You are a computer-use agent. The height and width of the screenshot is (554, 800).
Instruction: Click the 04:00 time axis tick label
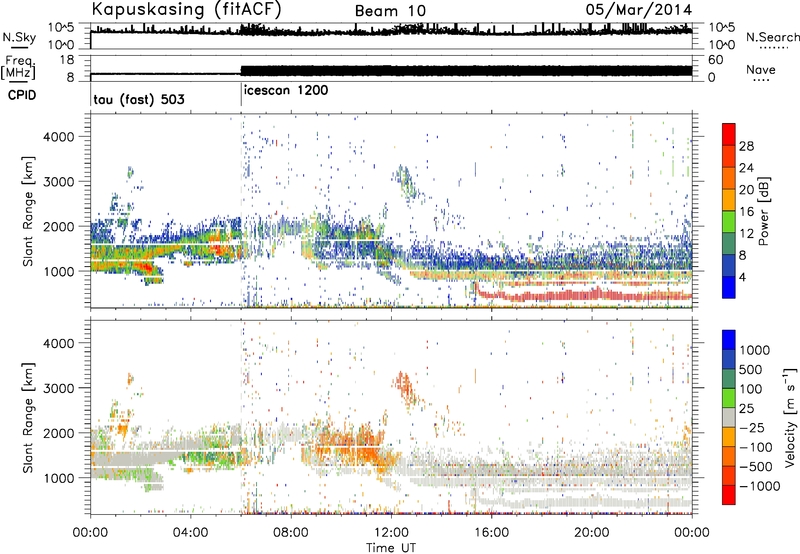tap(190, 533)
